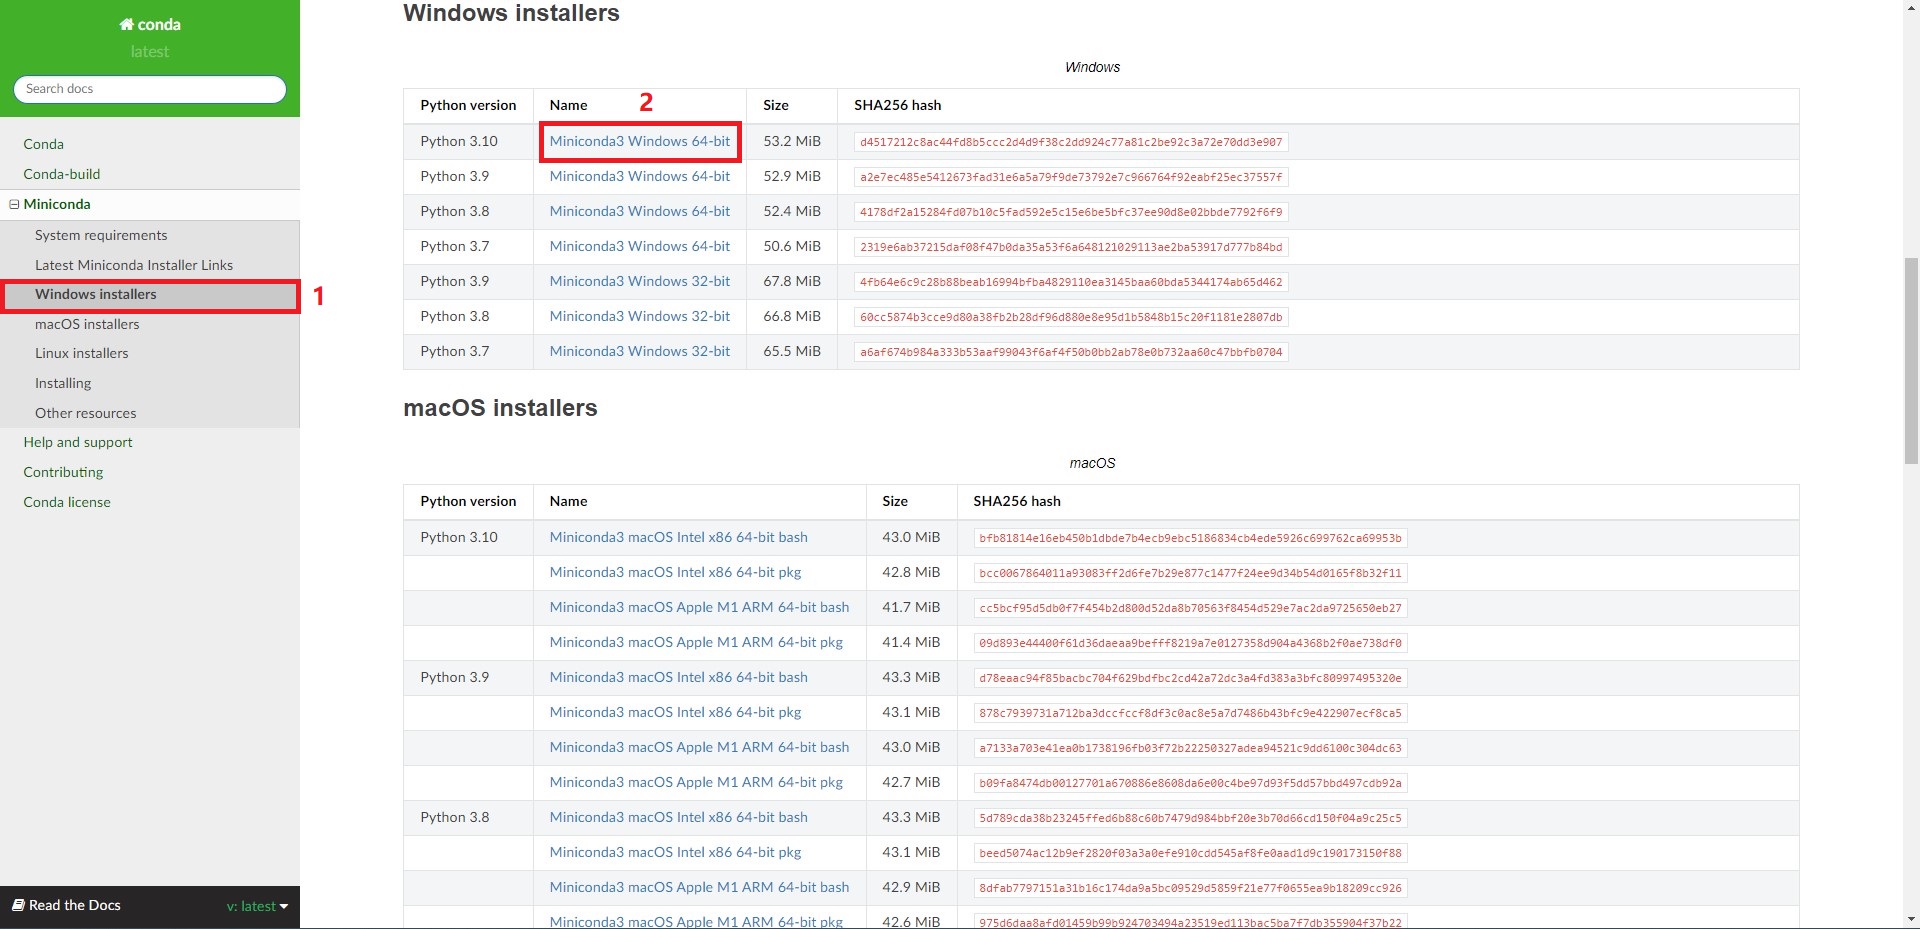Click the hash starting a2e7ec48
This screenshot has width=1920, height=929.
(1071, 177)
